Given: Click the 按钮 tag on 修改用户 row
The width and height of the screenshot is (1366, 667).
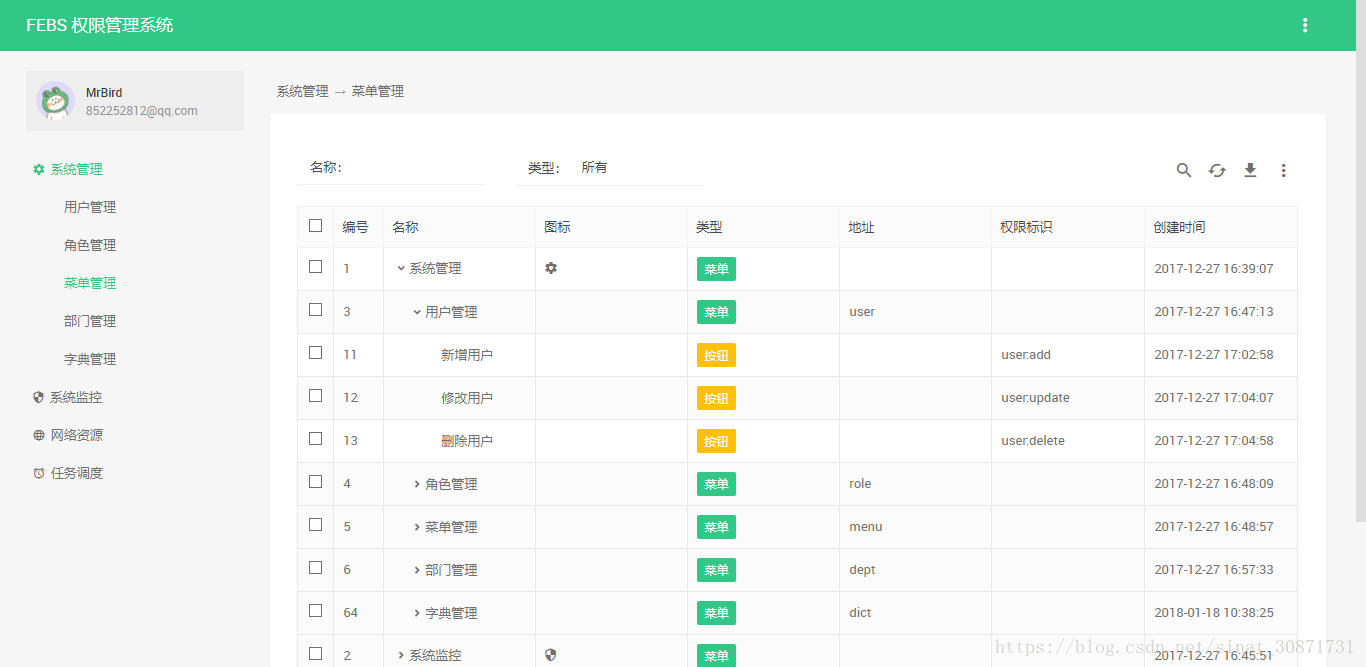Looking at the screenshot, I should [716, 398].
